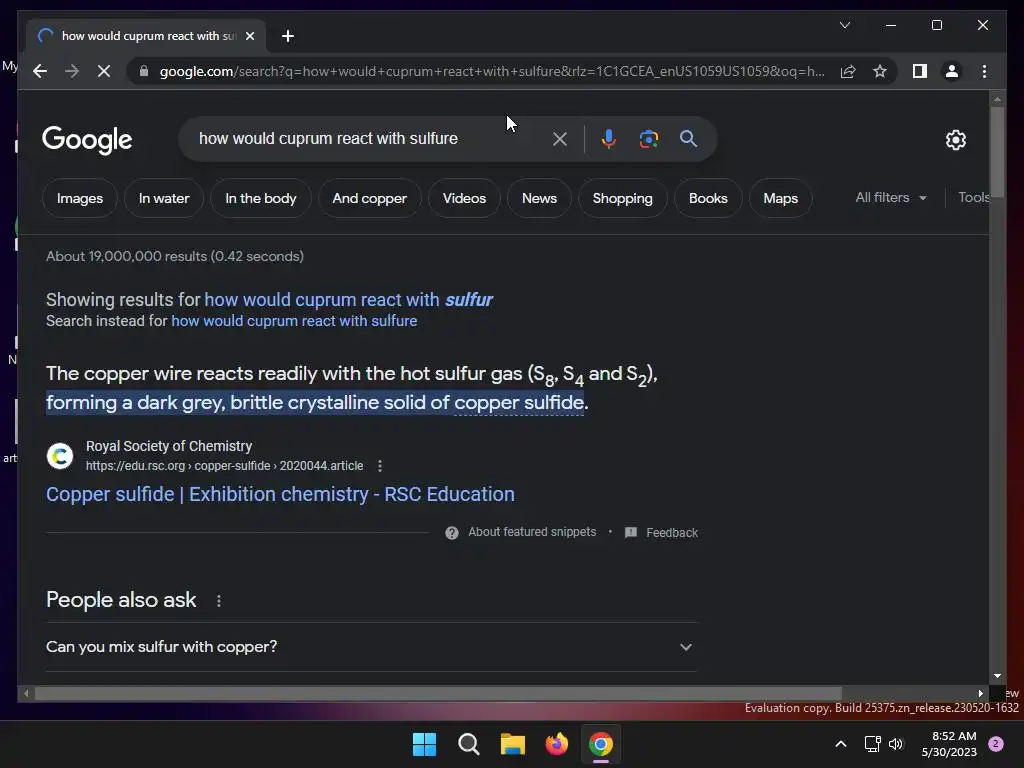Show hidden system tray icons
1024x768 pixels.
(841, 744)
